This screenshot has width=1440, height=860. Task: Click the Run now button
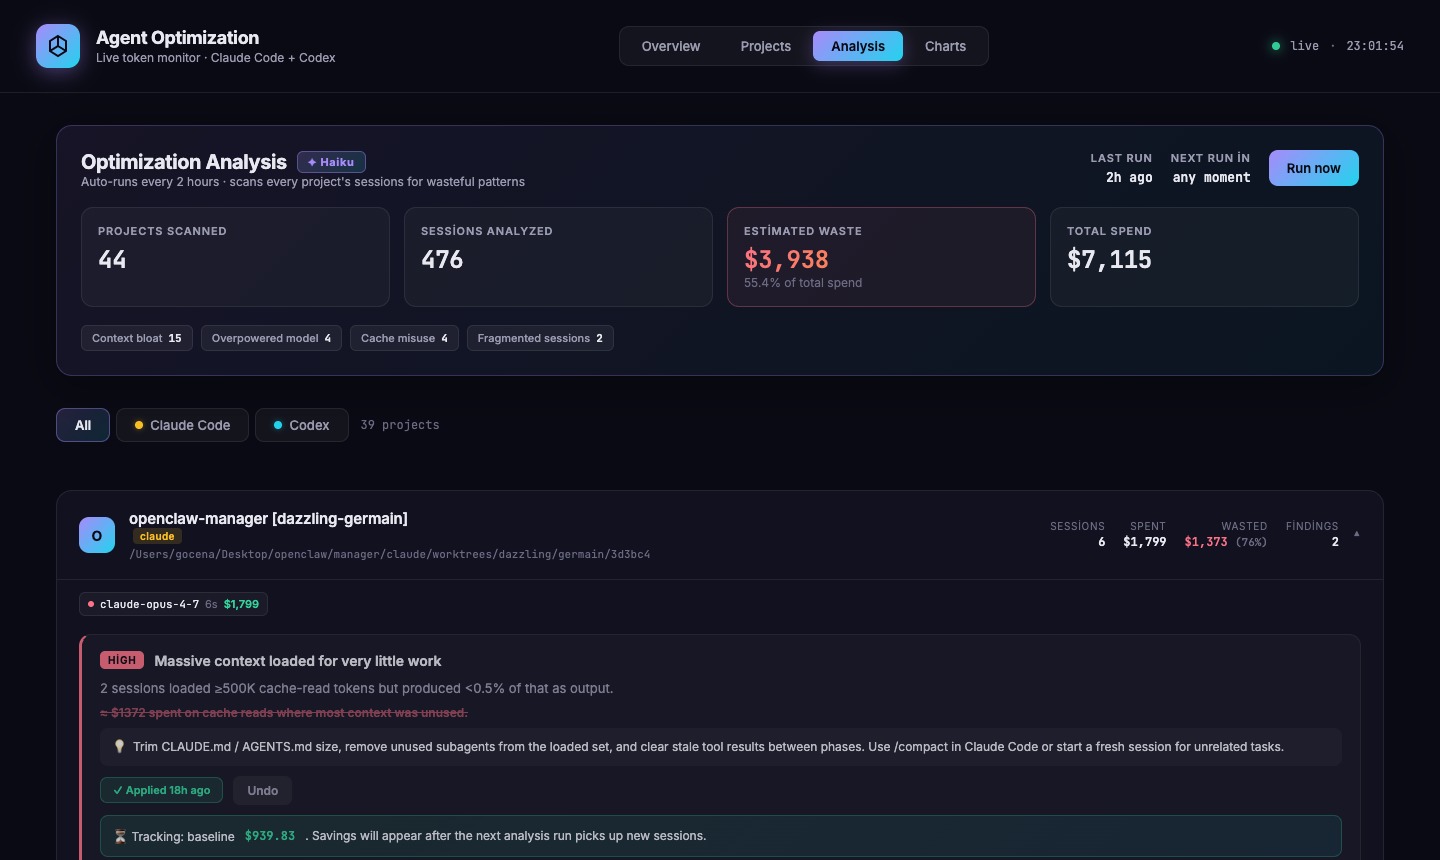click(x=1314, y=168)
